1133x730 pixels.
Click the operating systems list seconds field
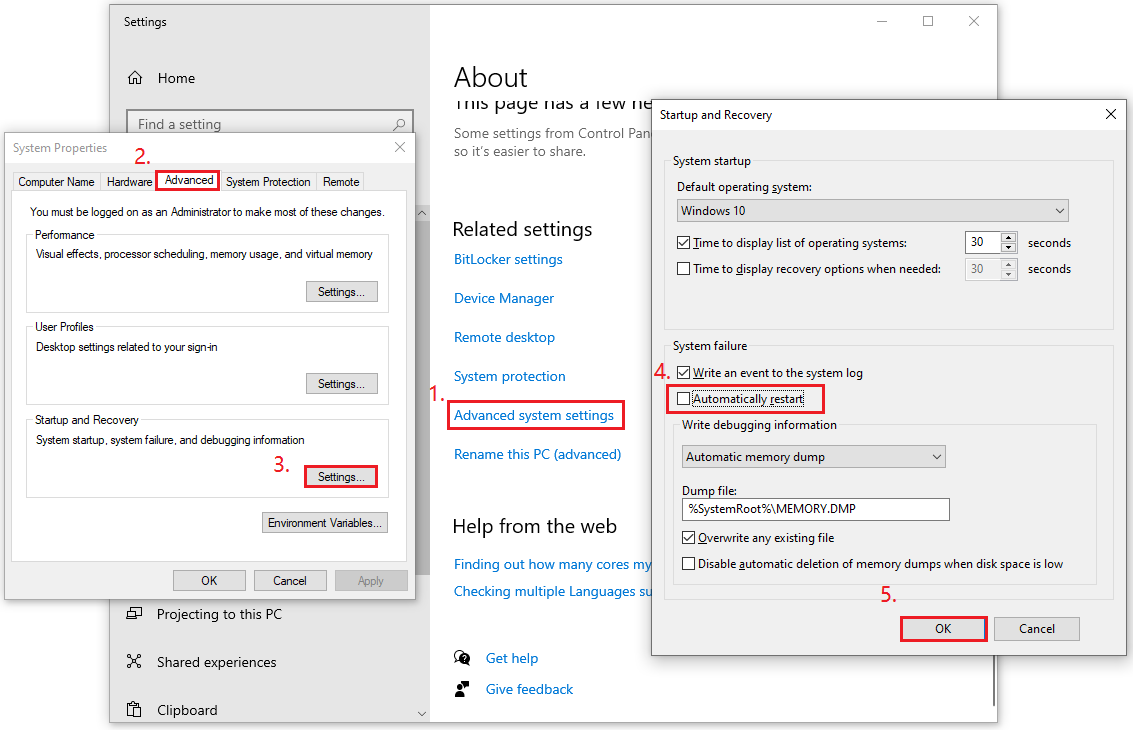point(983,242)
